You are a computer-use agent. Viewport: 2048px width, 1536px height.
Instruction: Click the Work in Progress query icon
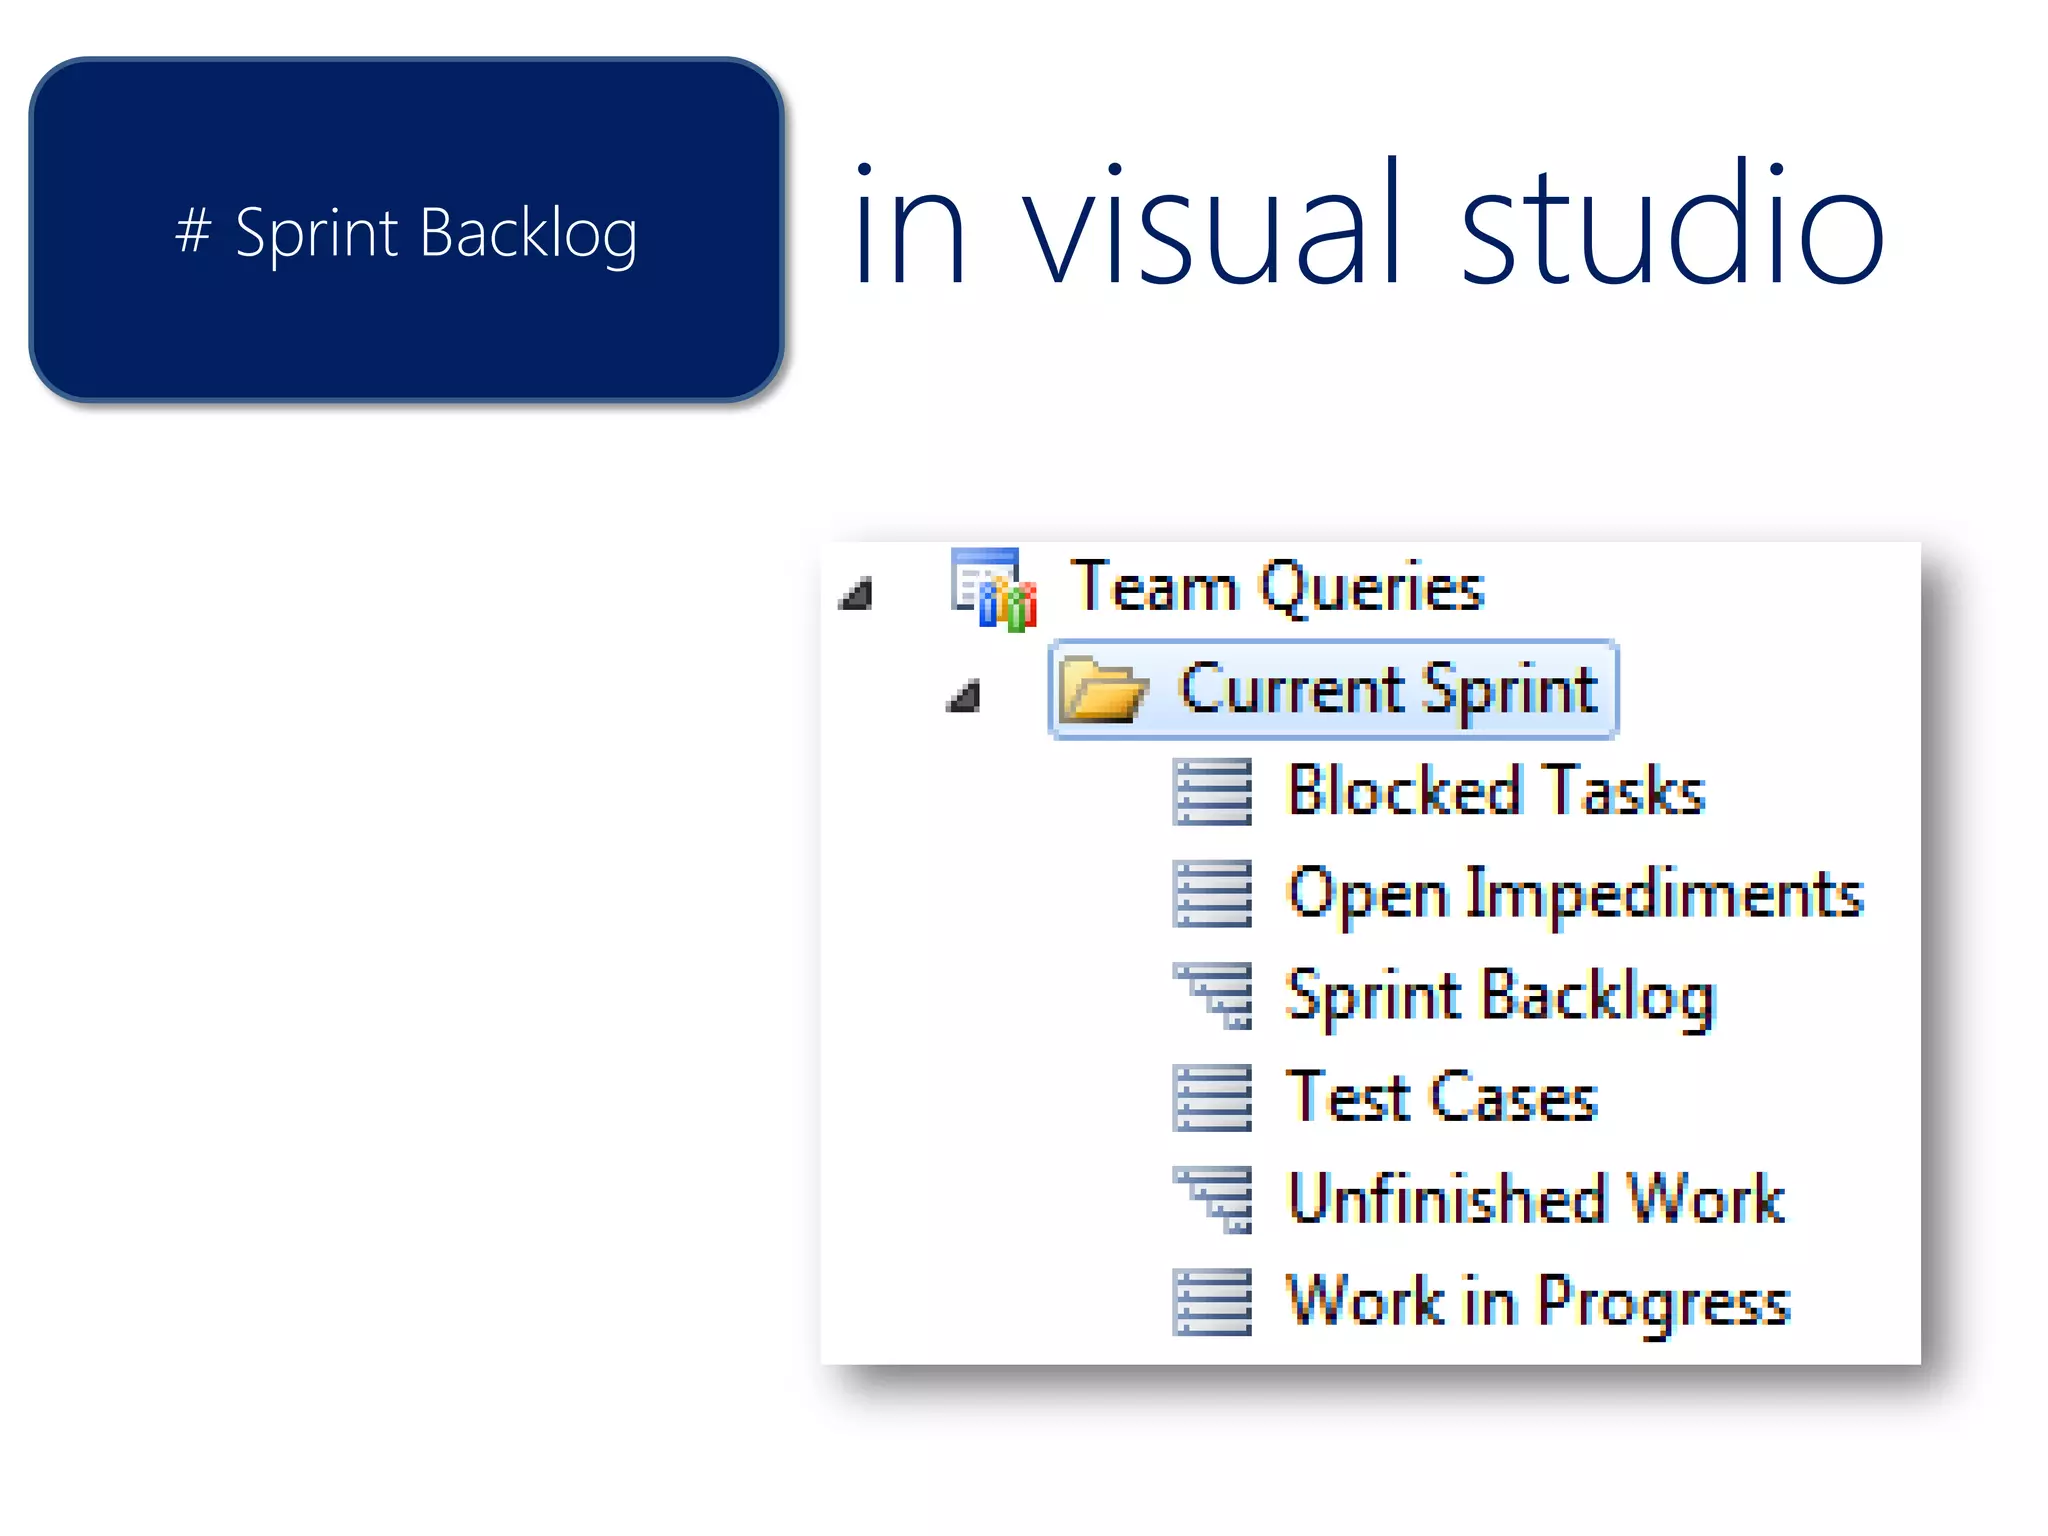pos(1212,1302)
